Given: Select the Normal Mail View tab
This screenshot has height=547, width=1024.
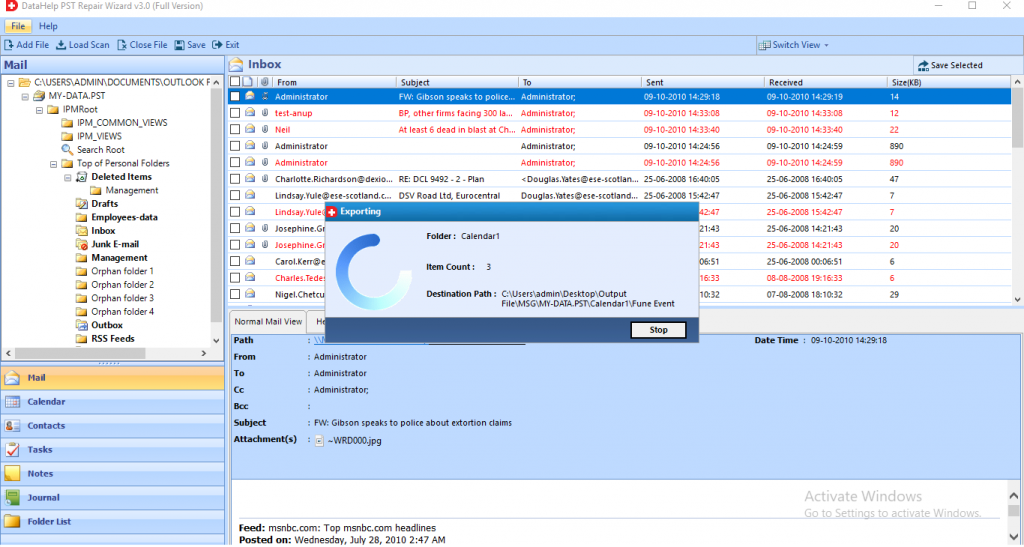Looking at the screenshot, I should pos(268,322).
